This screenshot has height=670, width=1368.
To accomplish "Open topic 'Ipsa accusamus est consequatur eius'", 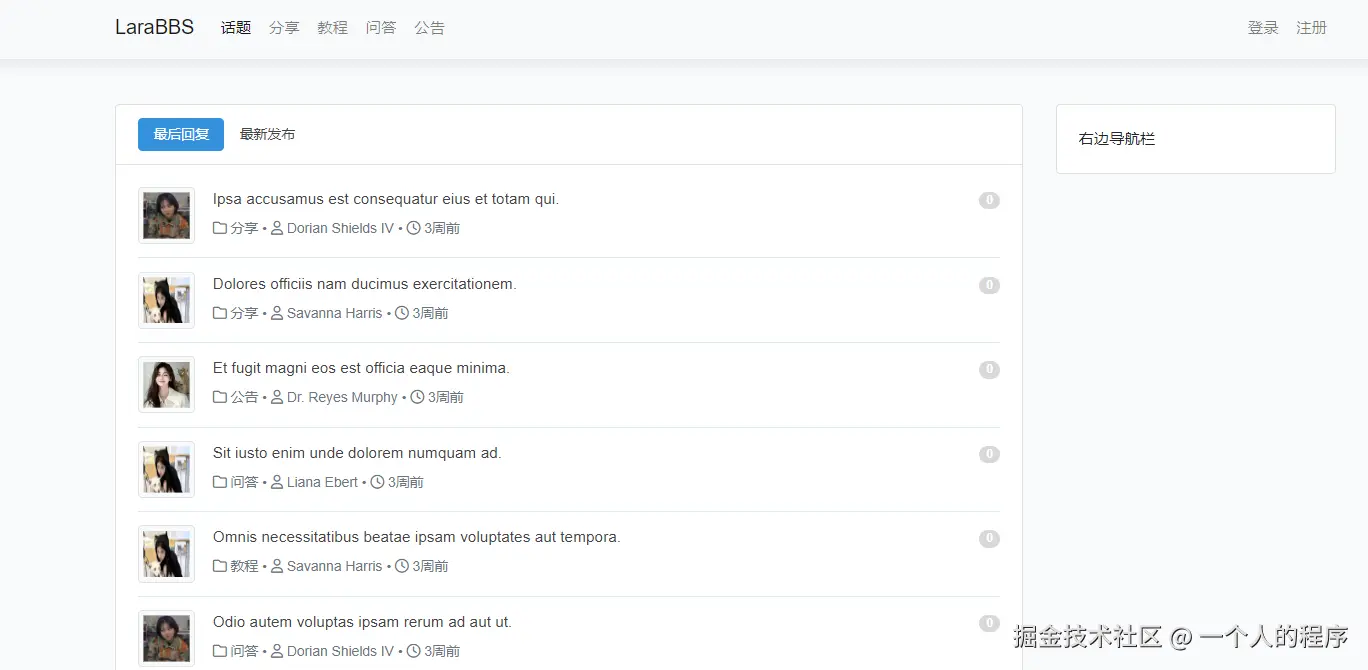I will coord(386,199).
